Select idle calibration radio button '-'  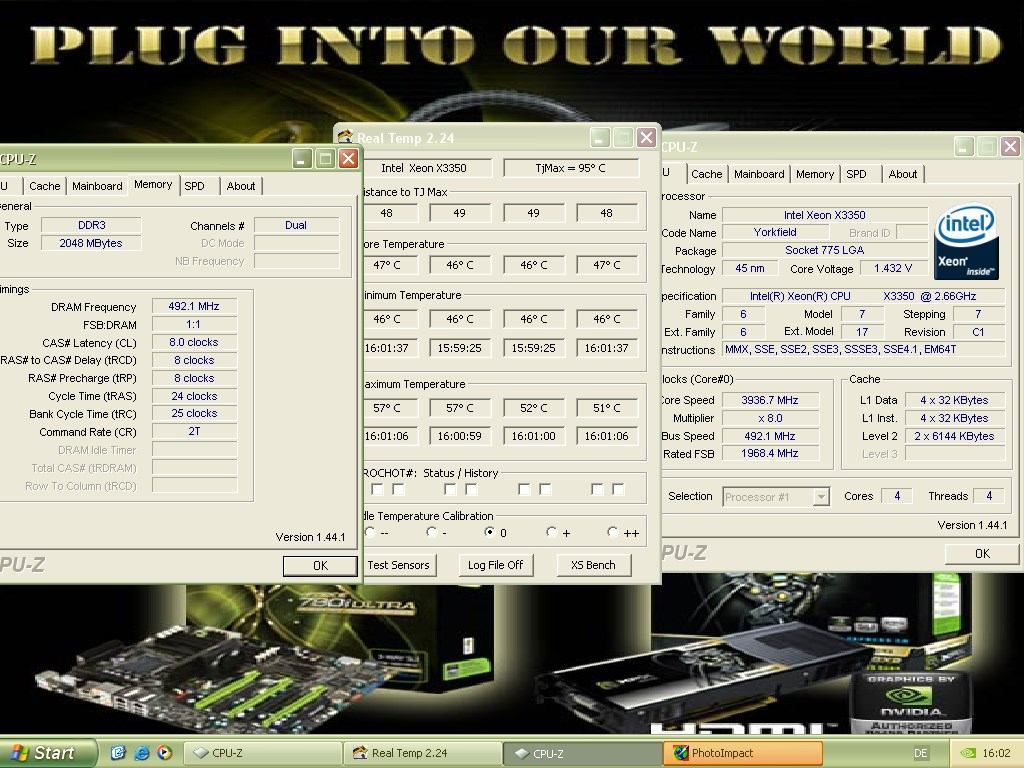431,532
